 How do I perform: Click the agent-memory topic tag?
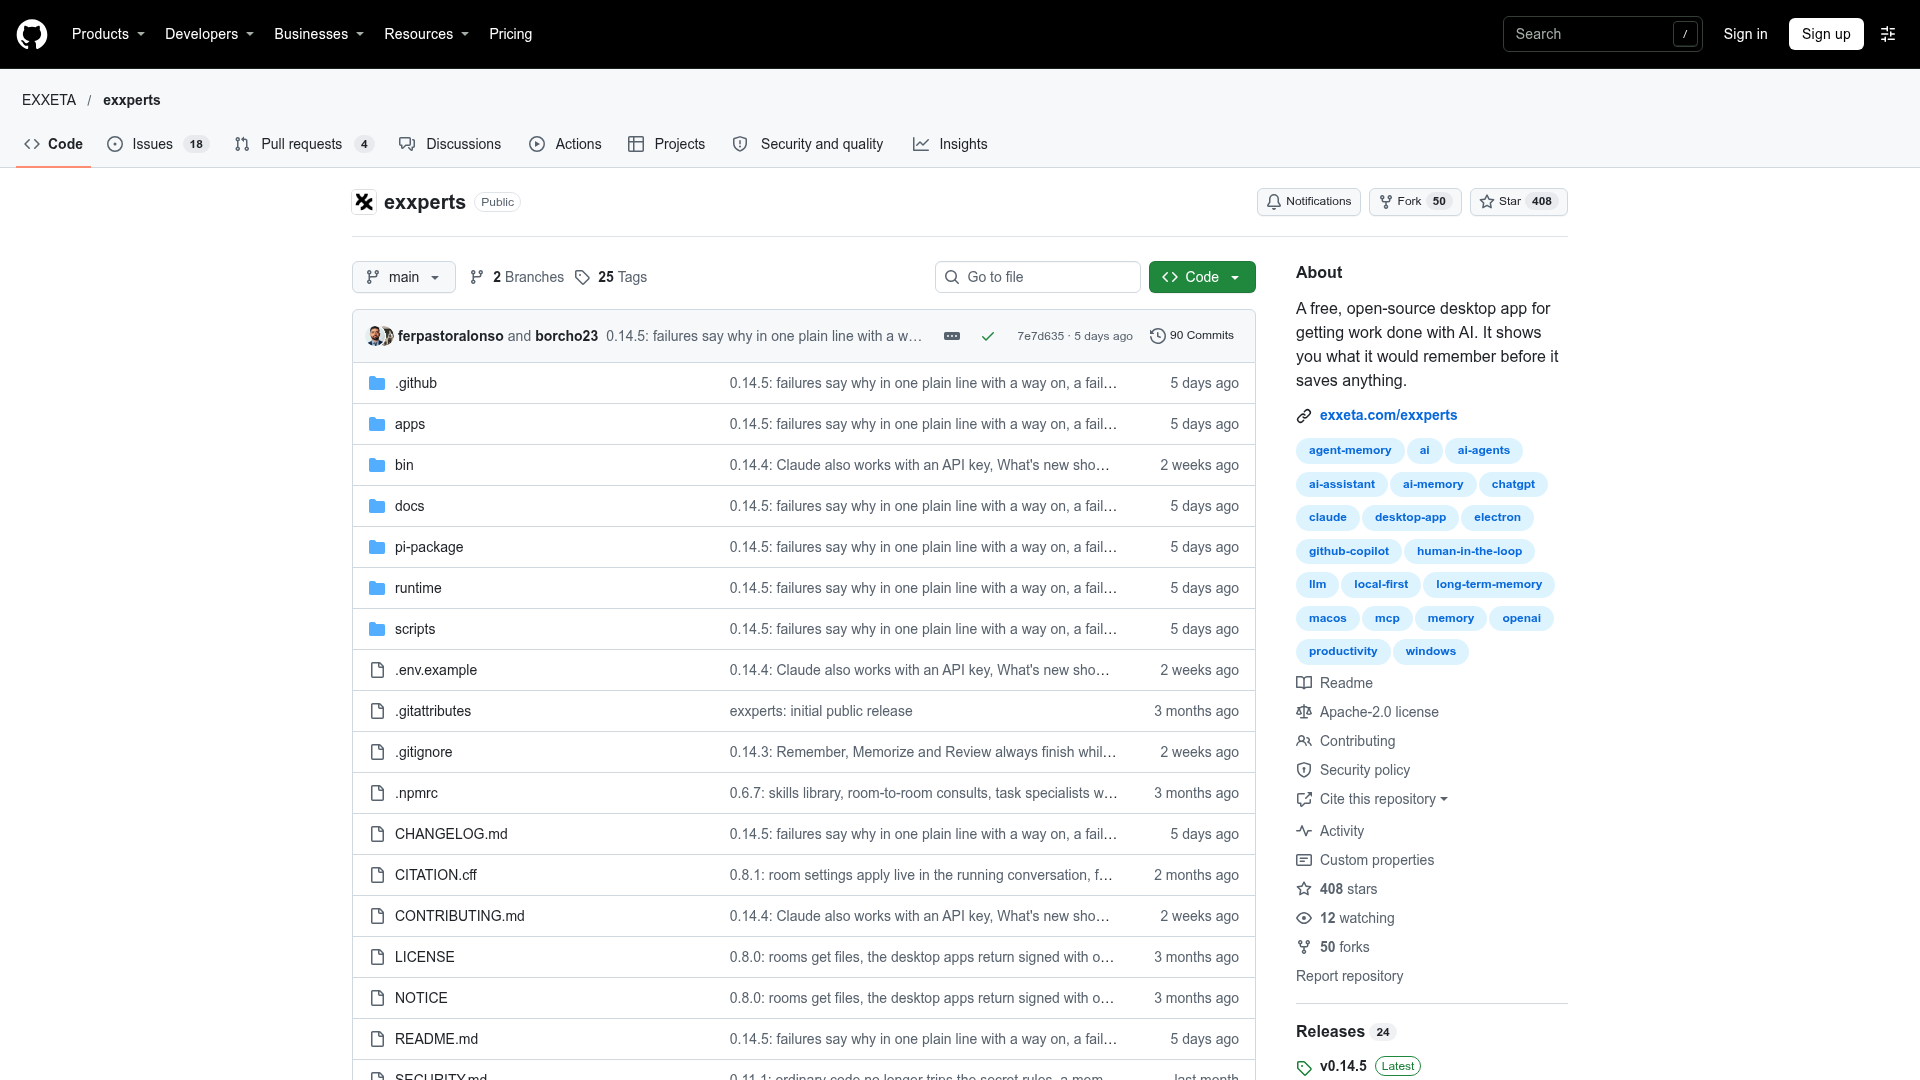point(1350,451)
